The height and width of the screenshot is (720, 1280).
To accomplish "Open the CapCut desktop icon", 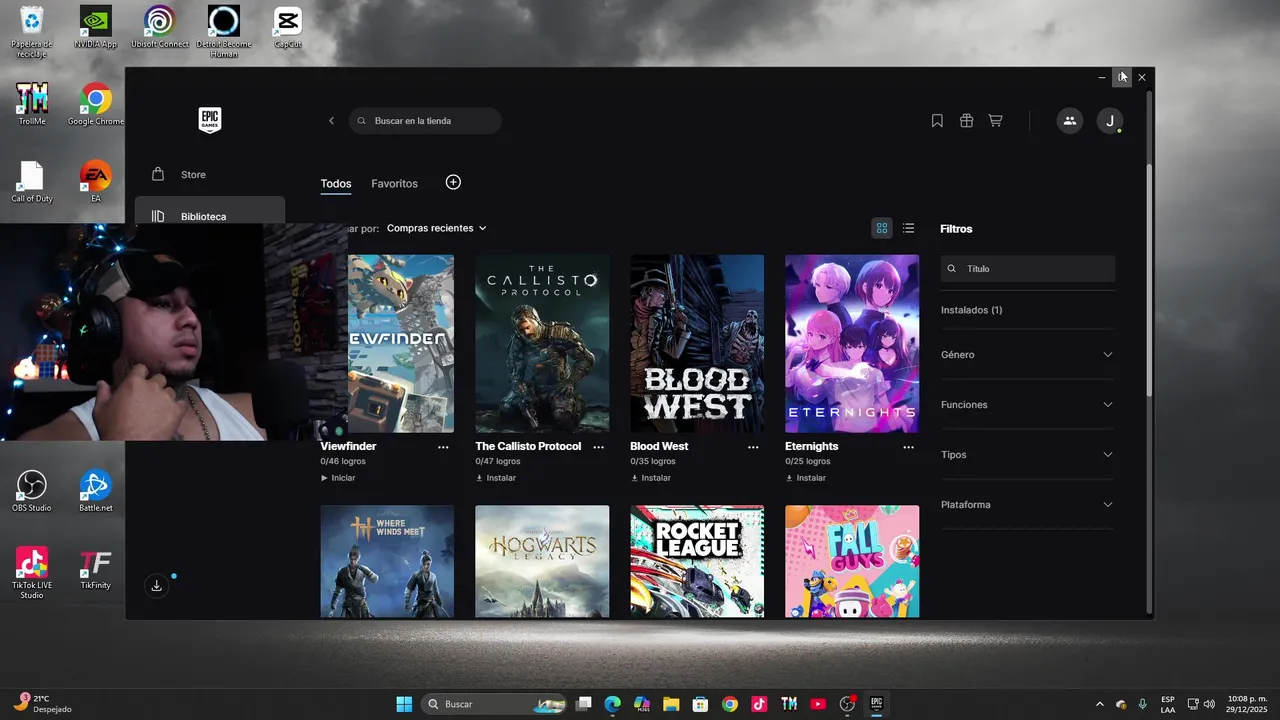I will point(288,28).
